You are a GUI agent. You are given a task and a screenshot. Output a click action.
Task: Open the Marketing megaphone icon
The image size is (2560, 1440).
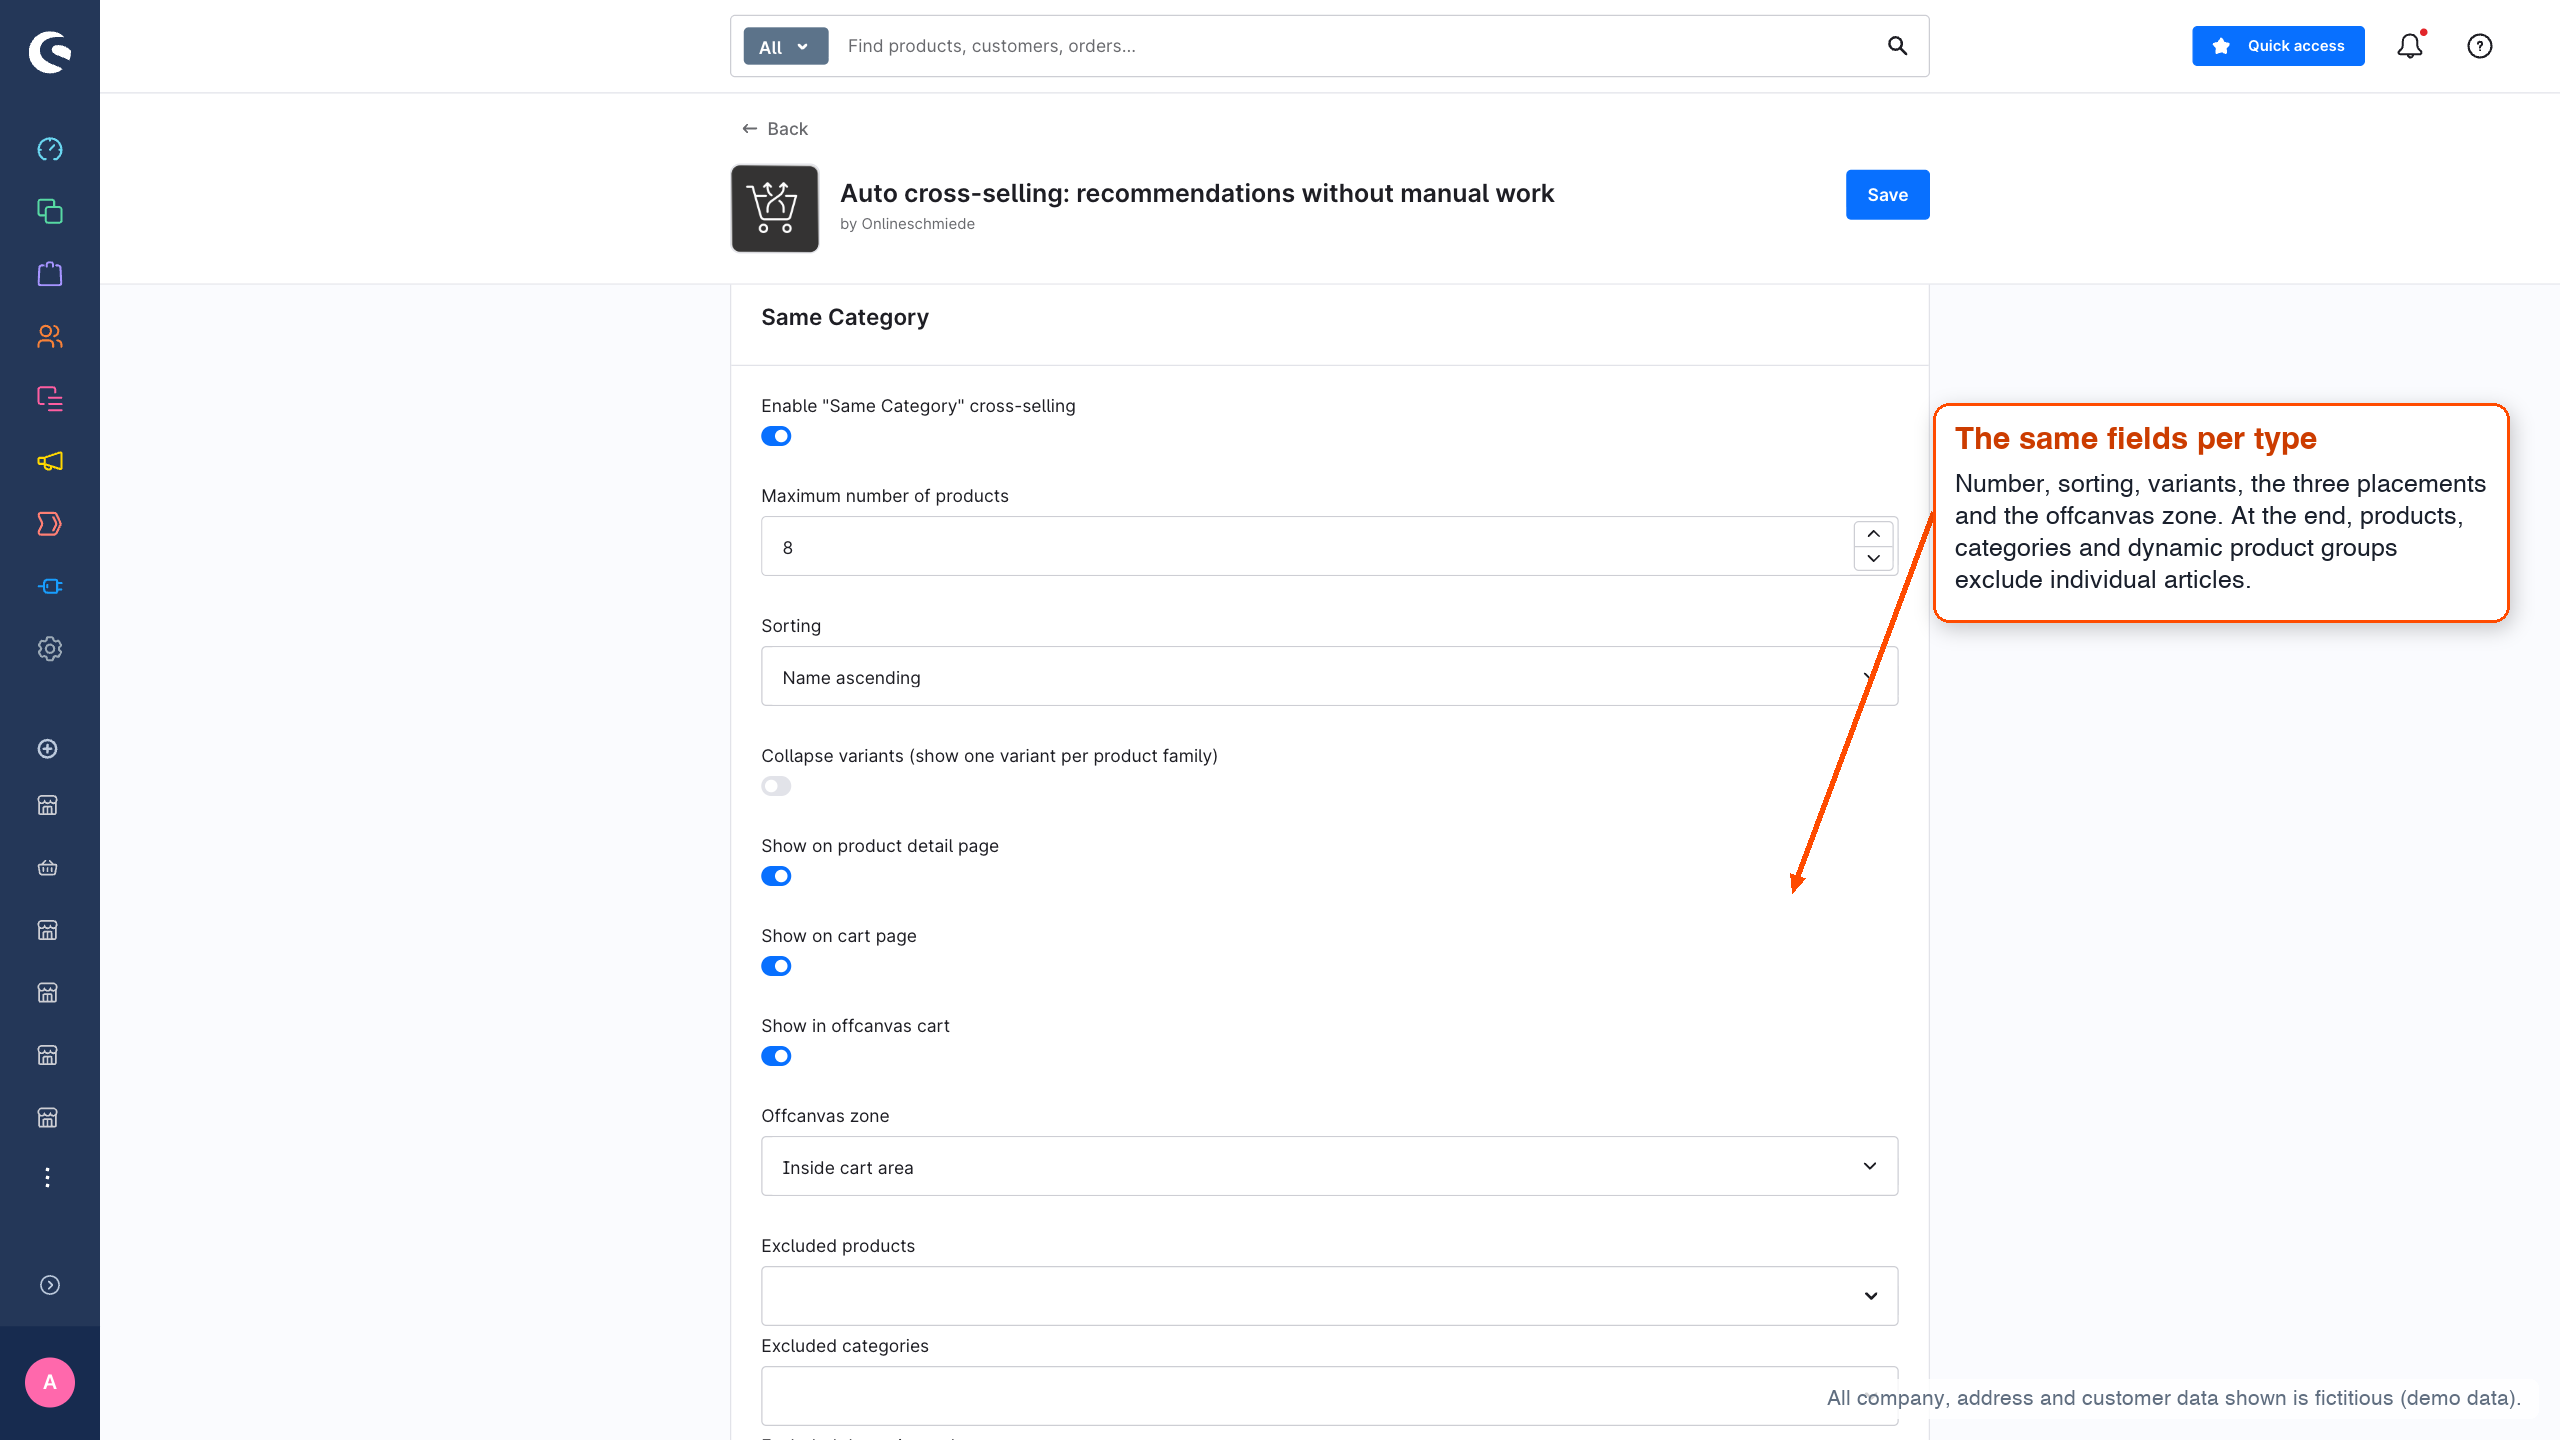[50, 461]
